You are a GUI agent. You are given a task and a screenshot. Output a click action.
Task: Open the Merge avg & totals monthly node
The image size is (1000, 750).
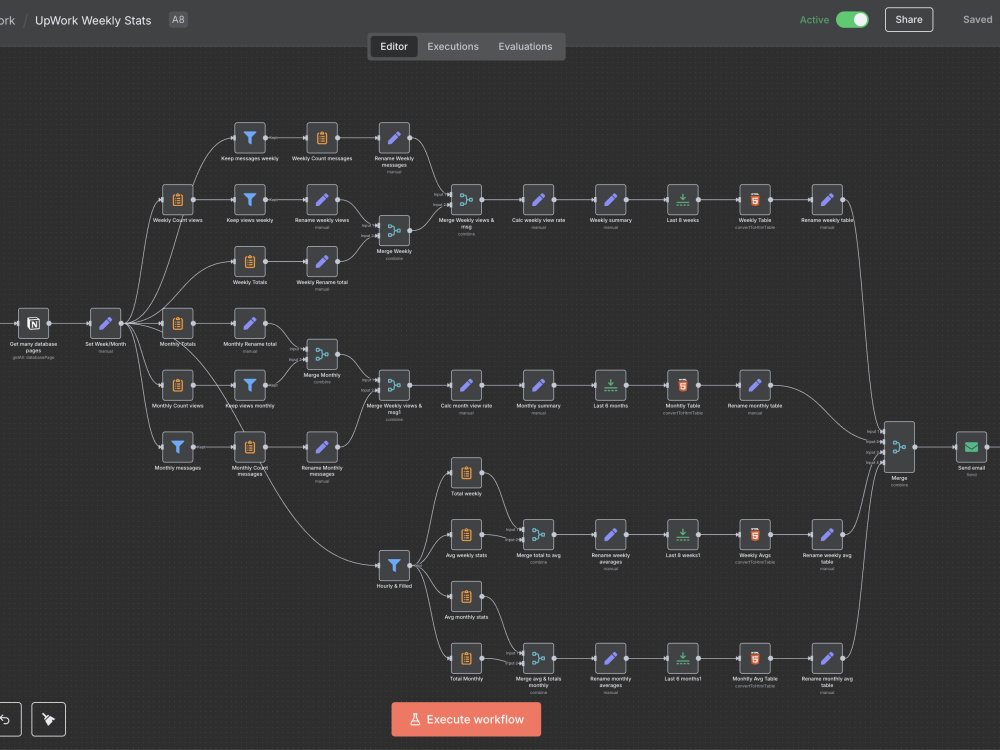[x=538, y=658]
